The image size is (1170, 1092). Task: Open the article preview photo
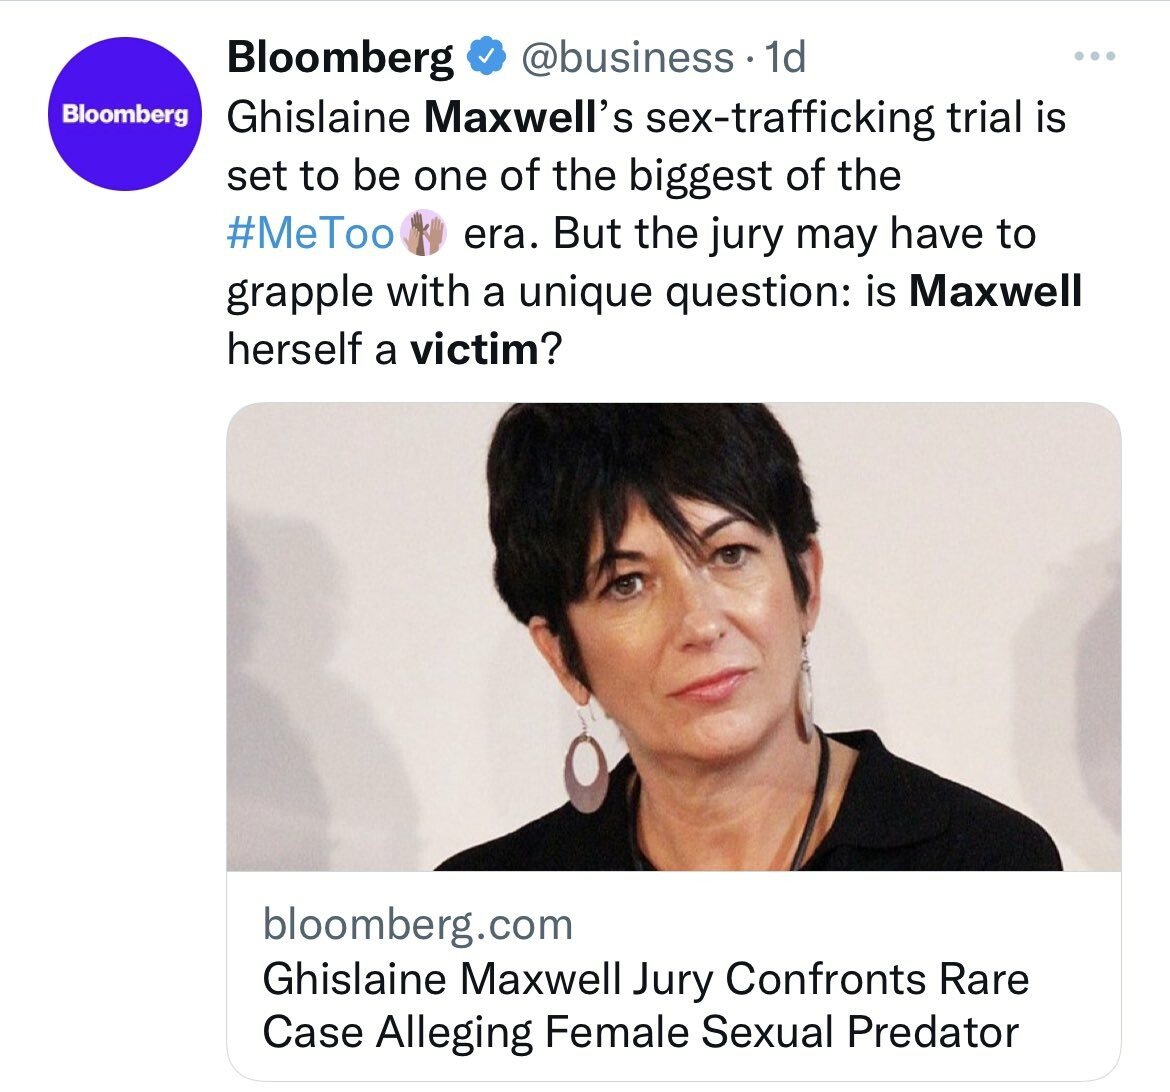click(x=673, y=636)
